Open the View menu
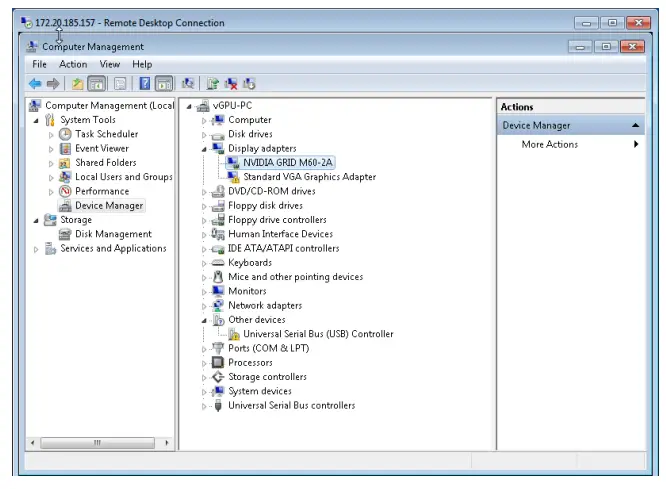 pos(110,65)
